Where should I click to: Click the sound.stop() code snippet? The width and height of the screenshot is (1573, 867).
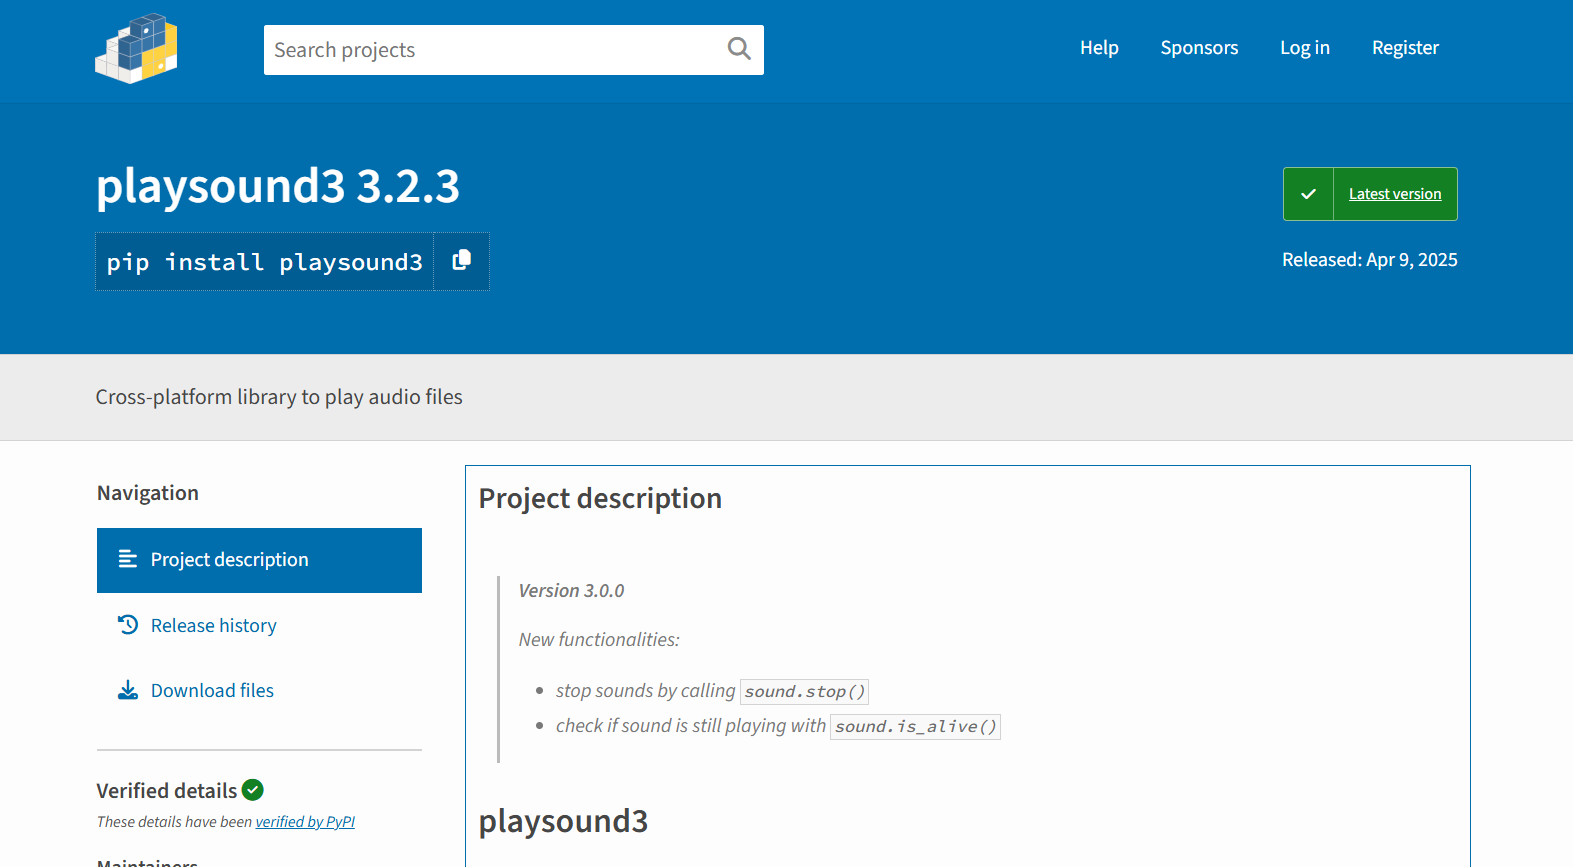(x=804, y=692)
